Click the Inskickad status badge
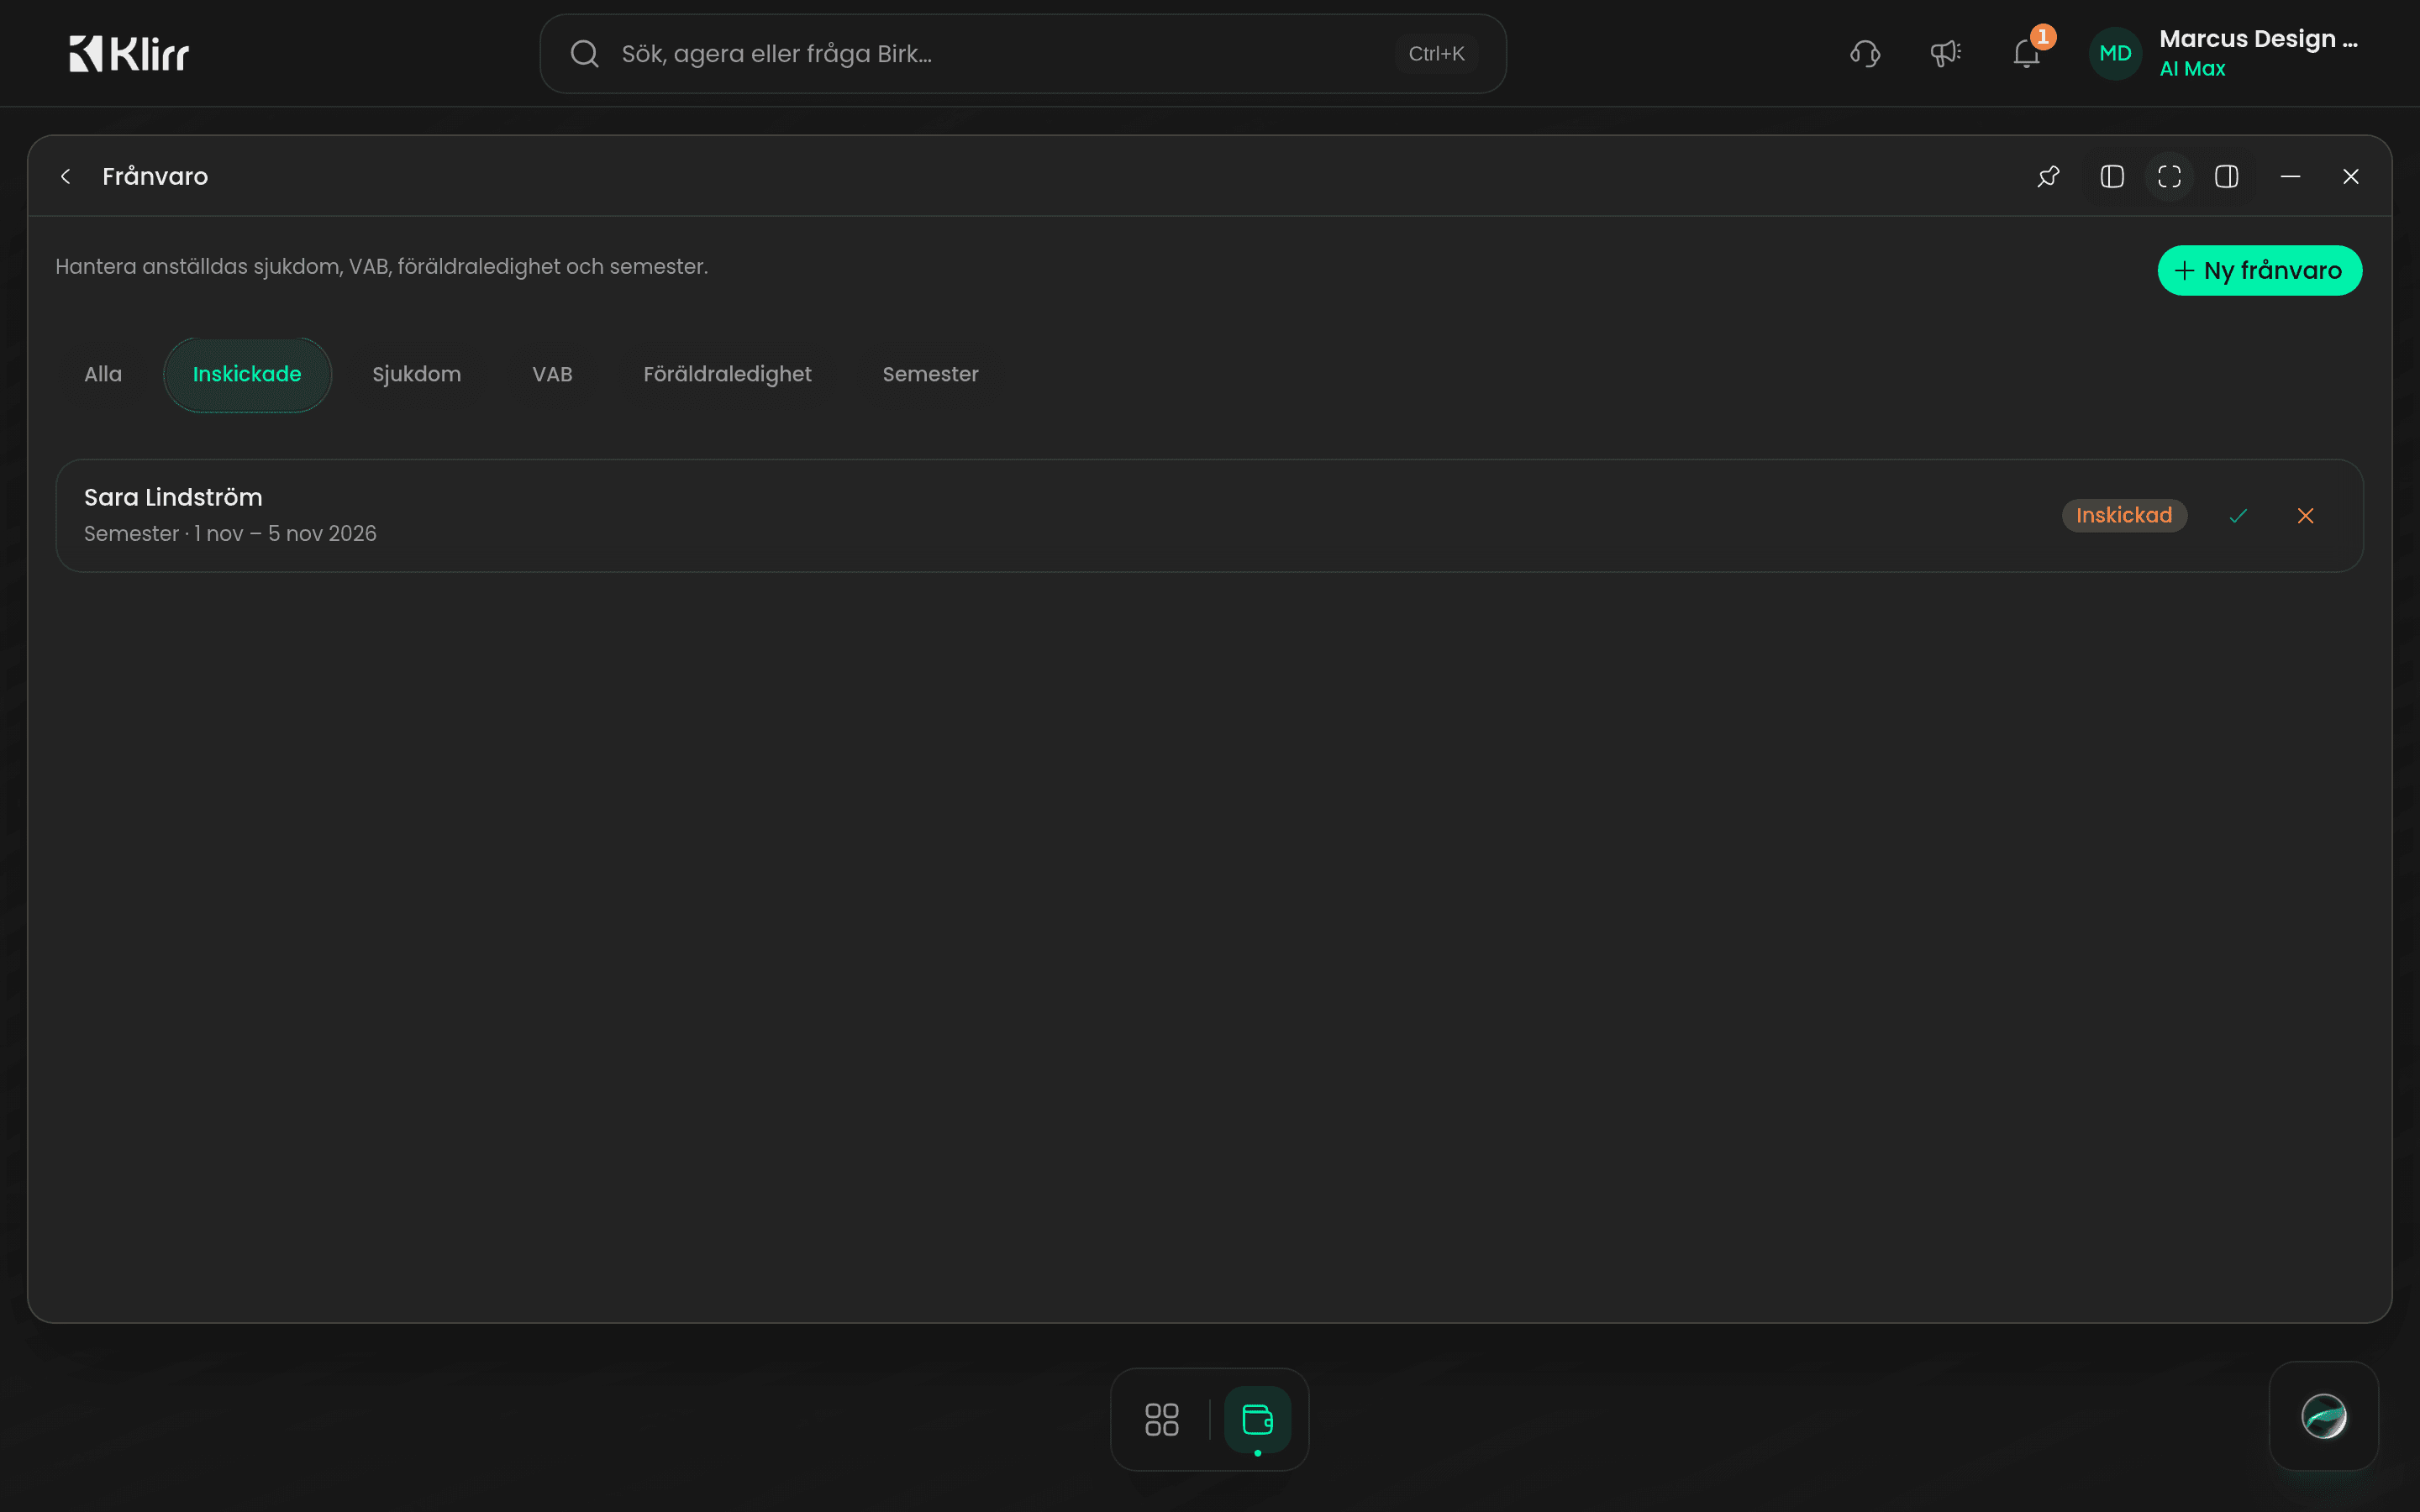 pos(2124,516)
